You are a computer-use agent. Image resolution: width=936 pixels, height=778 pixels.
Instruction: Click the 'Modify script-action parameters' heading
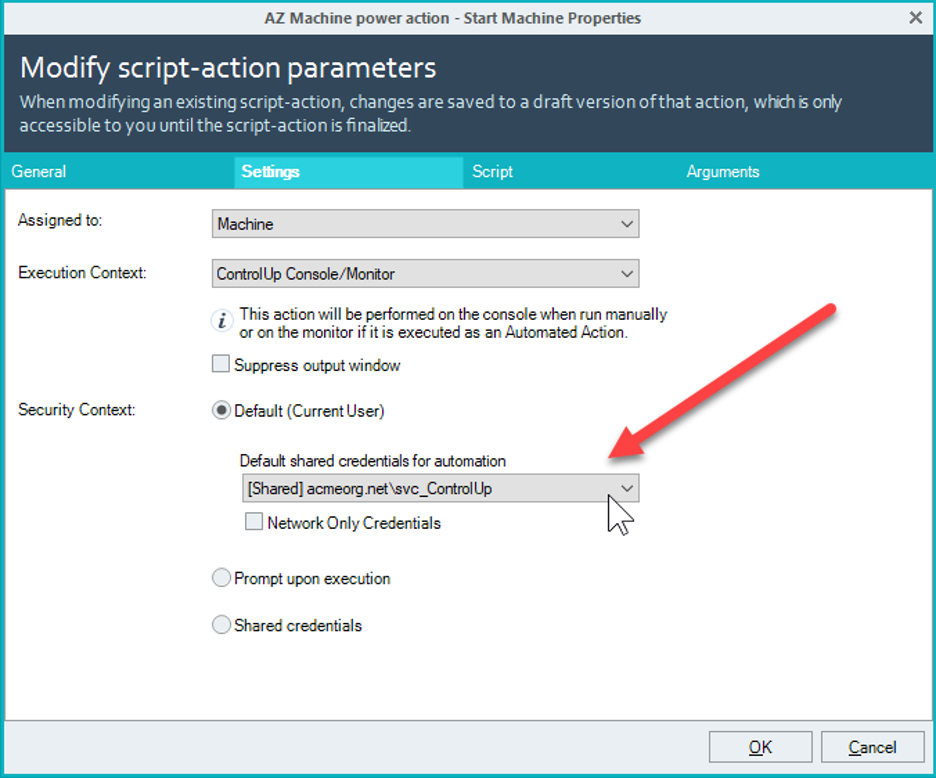[x=228, y=67]
